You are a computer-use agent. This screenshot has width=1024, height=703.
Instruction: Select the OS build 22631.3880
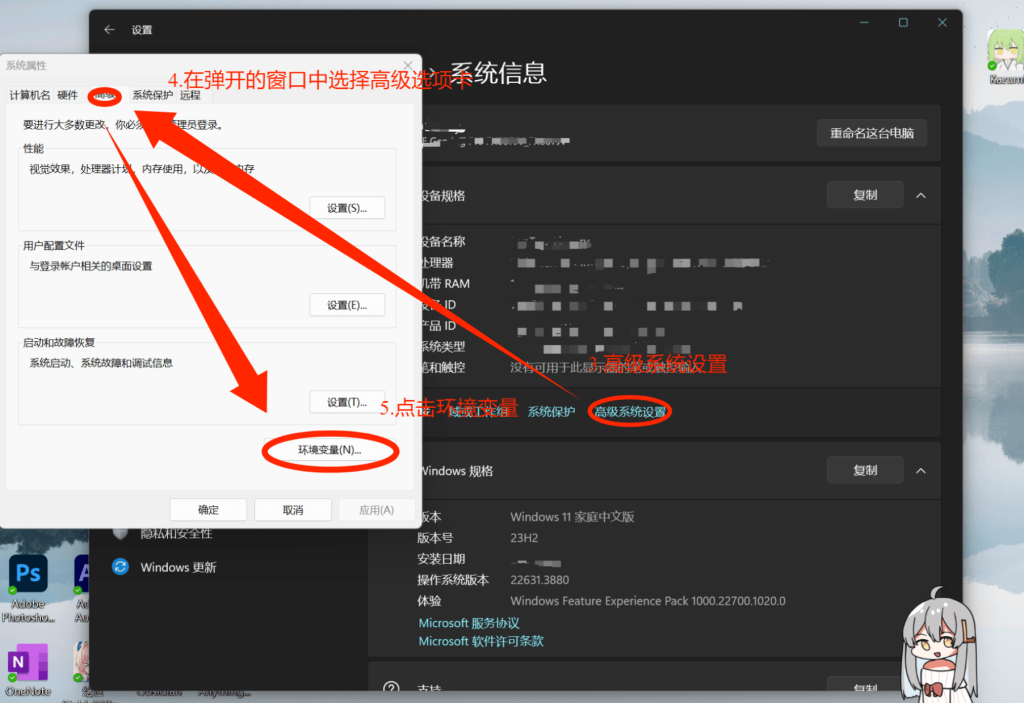(539, 580)
